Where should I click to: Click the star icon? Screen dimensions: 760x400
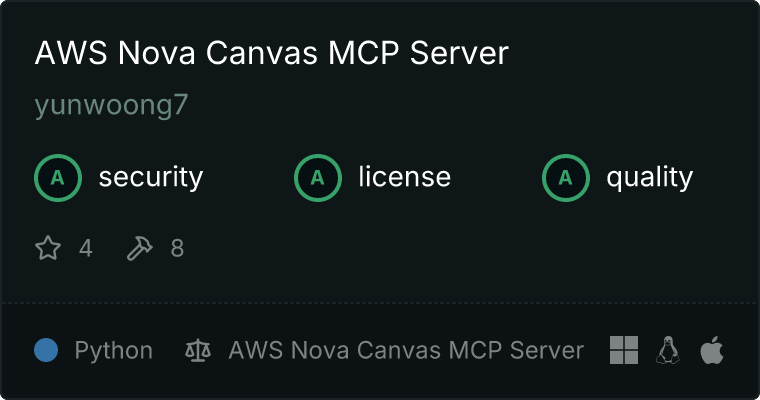(x=48, y=248)
